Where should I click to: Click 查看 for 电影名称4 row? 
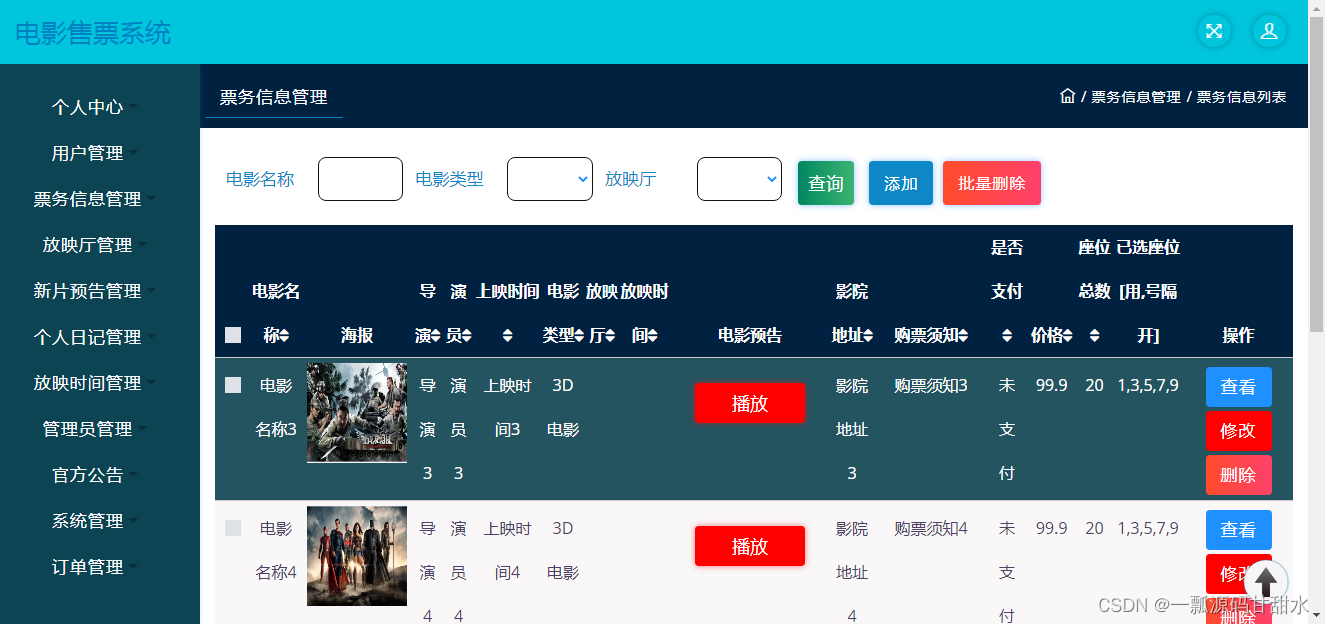[x=1238, y=530]
